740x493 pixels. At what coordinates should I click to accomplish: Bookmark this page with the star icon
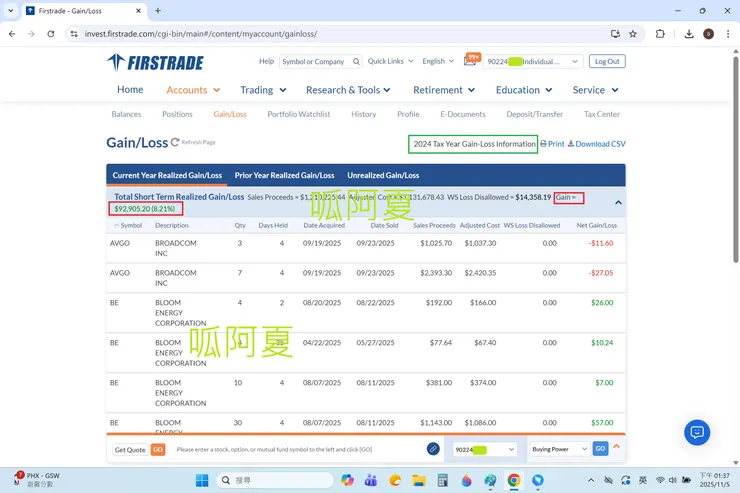coord(633,34)
